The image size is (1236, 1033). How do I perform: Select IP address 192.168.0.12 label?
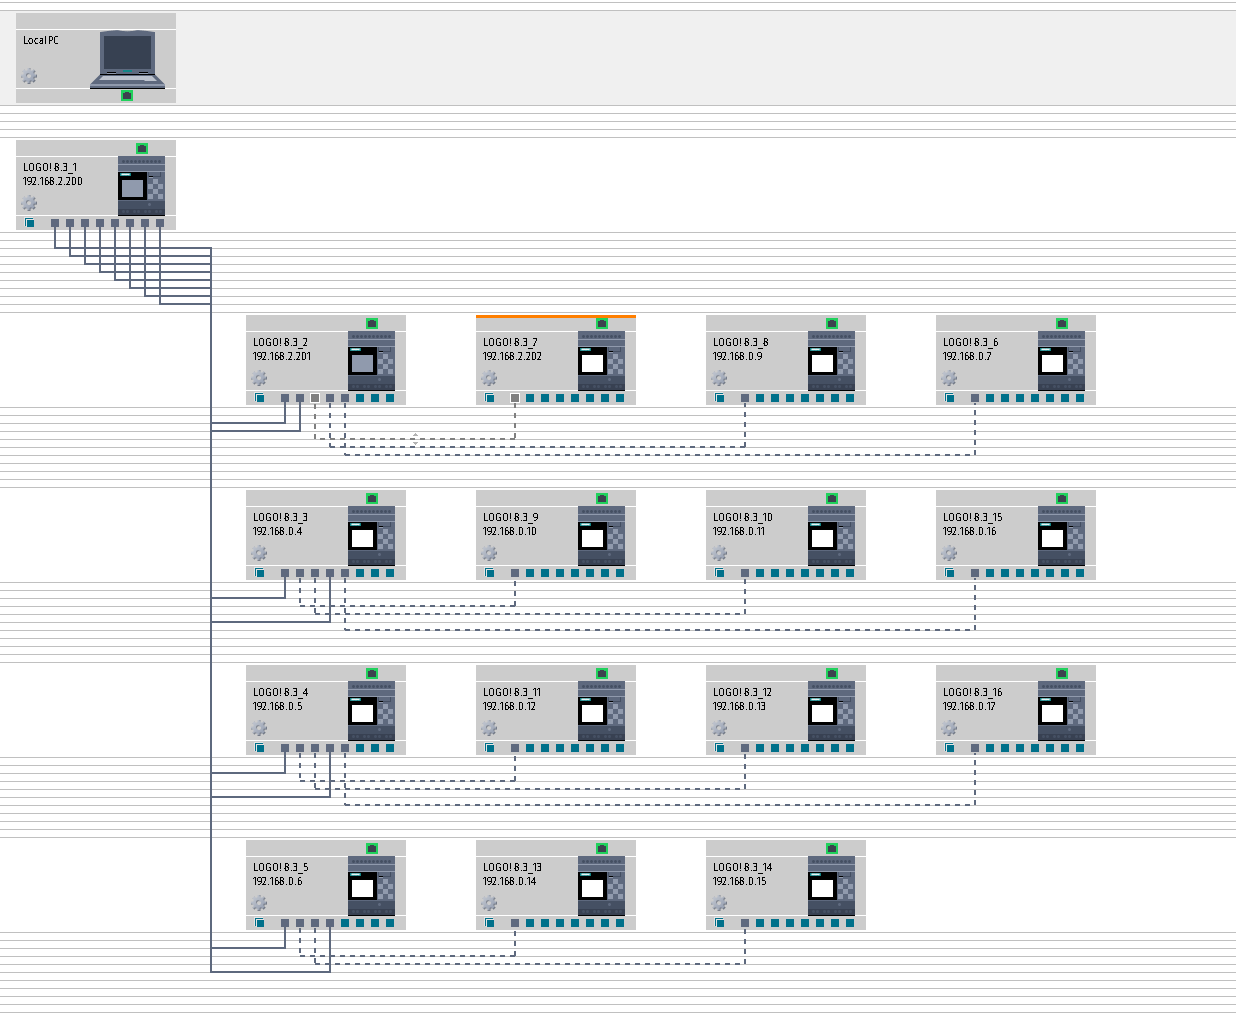pyautogui.click(x=509, y=706)
